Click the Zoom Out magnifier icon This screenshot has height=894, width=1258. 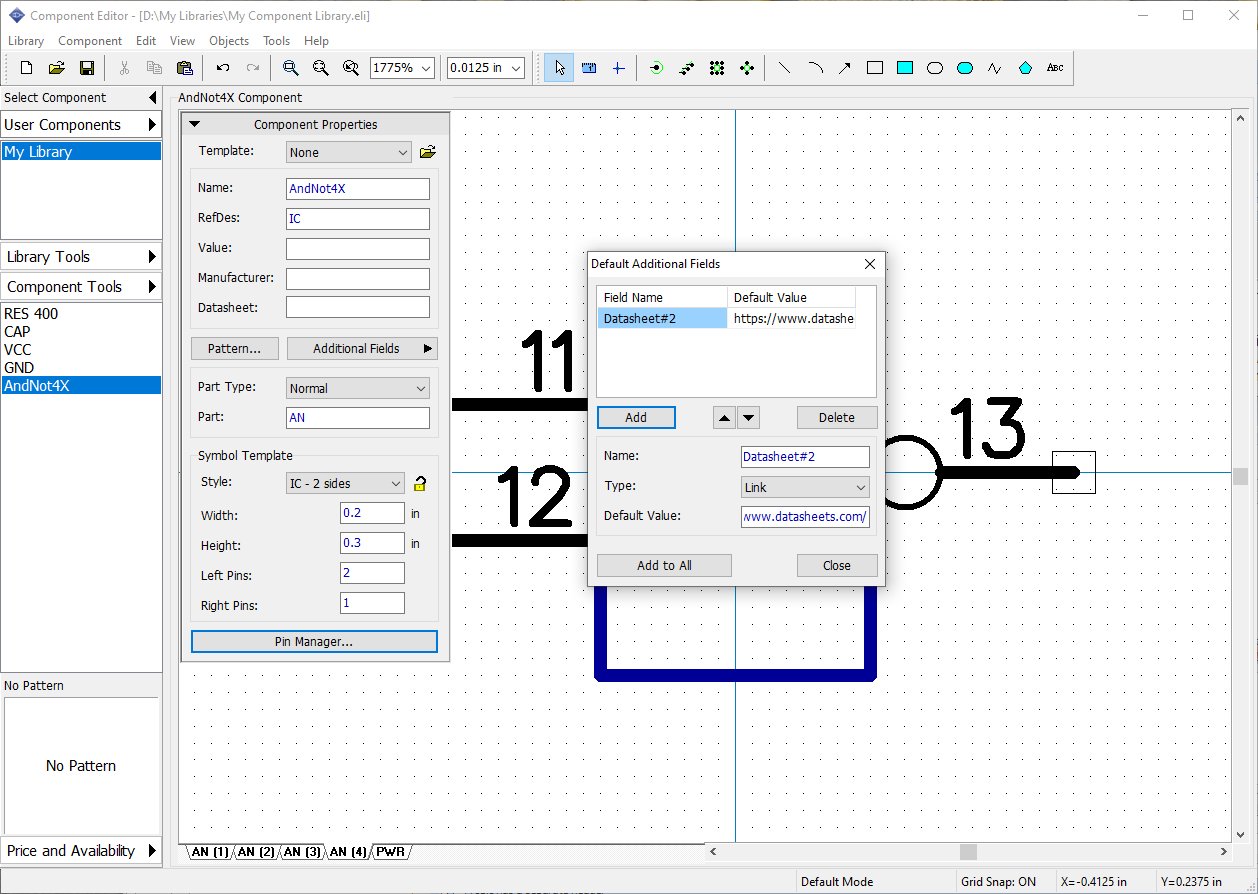pyautogui.click(x=320, y=68)
